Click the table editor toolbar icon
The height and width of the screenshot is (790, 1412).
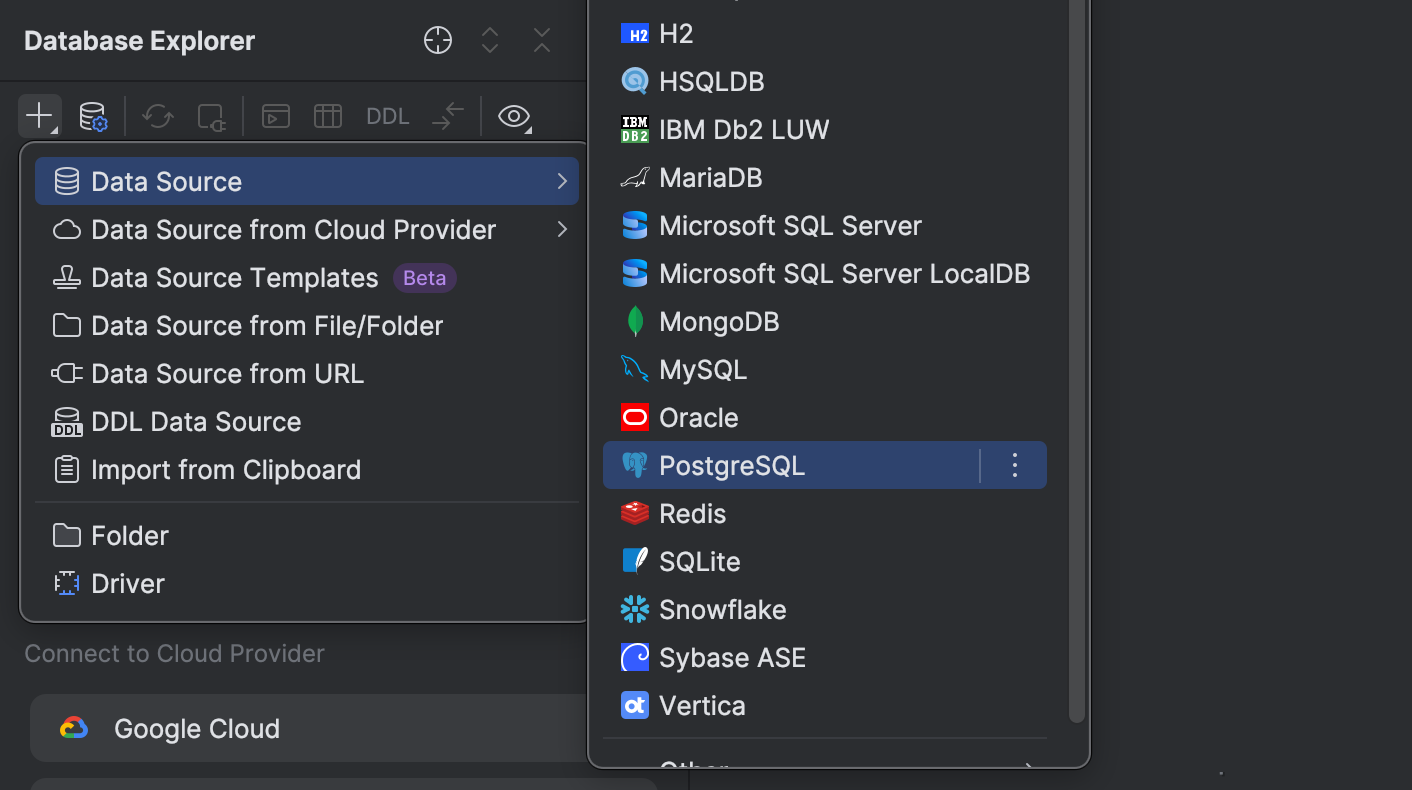(328, 116)
